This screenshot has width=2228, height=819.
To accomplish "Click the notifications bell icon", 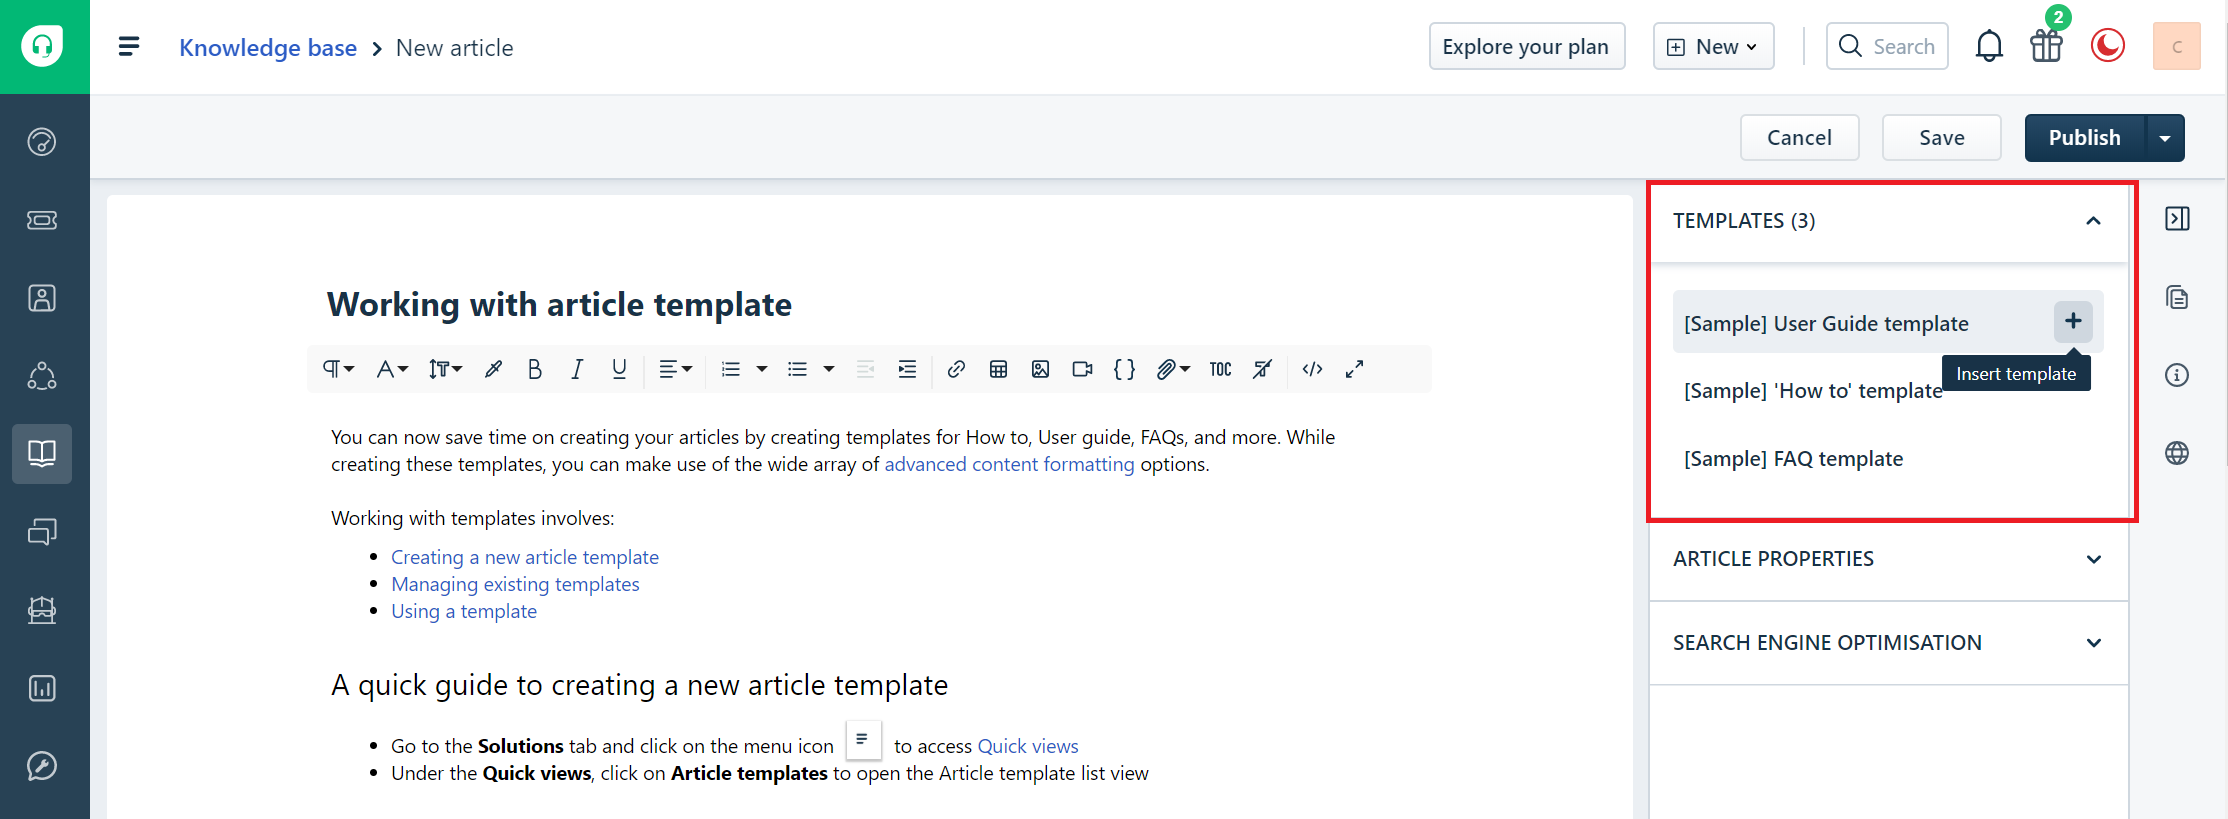I will tap(1989, 46).
